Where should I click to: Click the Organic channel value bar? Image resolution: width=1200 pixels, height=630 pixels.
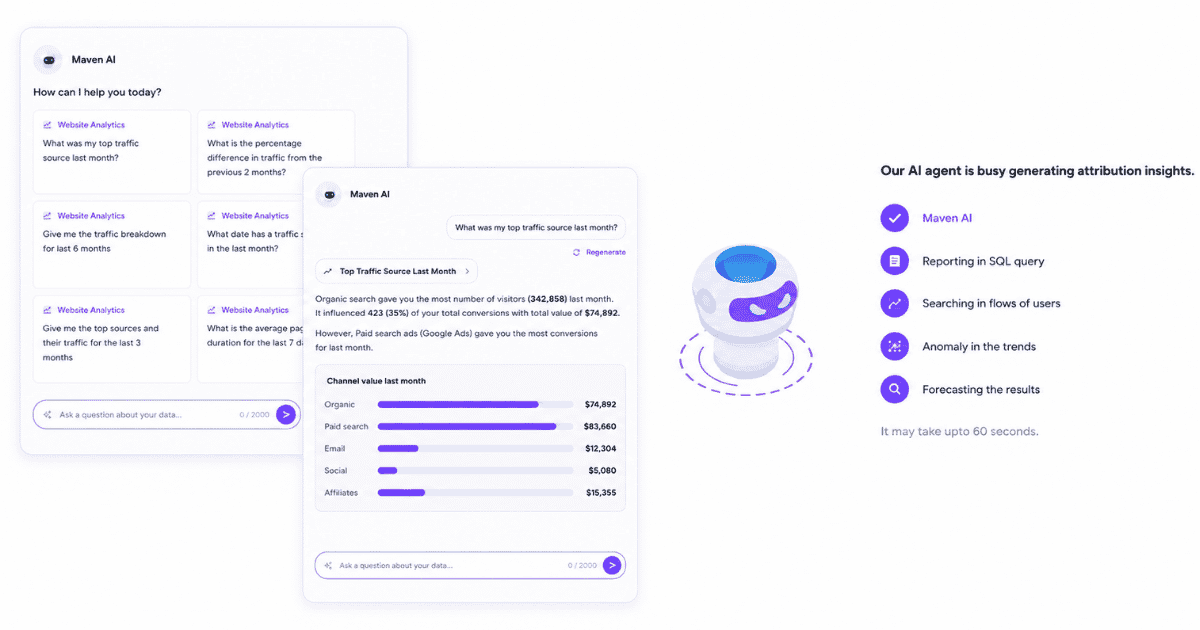pos(475,404)
